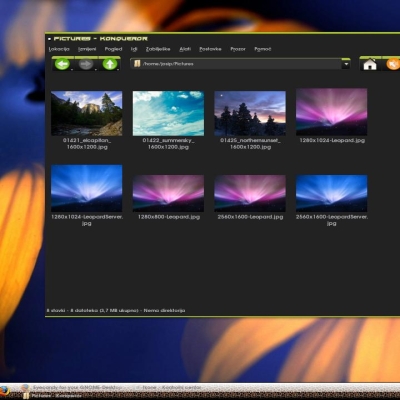This screenshot has height=400, width=400.
Task: Click the orange icon beside the Home button
Action: click(393, 64)
